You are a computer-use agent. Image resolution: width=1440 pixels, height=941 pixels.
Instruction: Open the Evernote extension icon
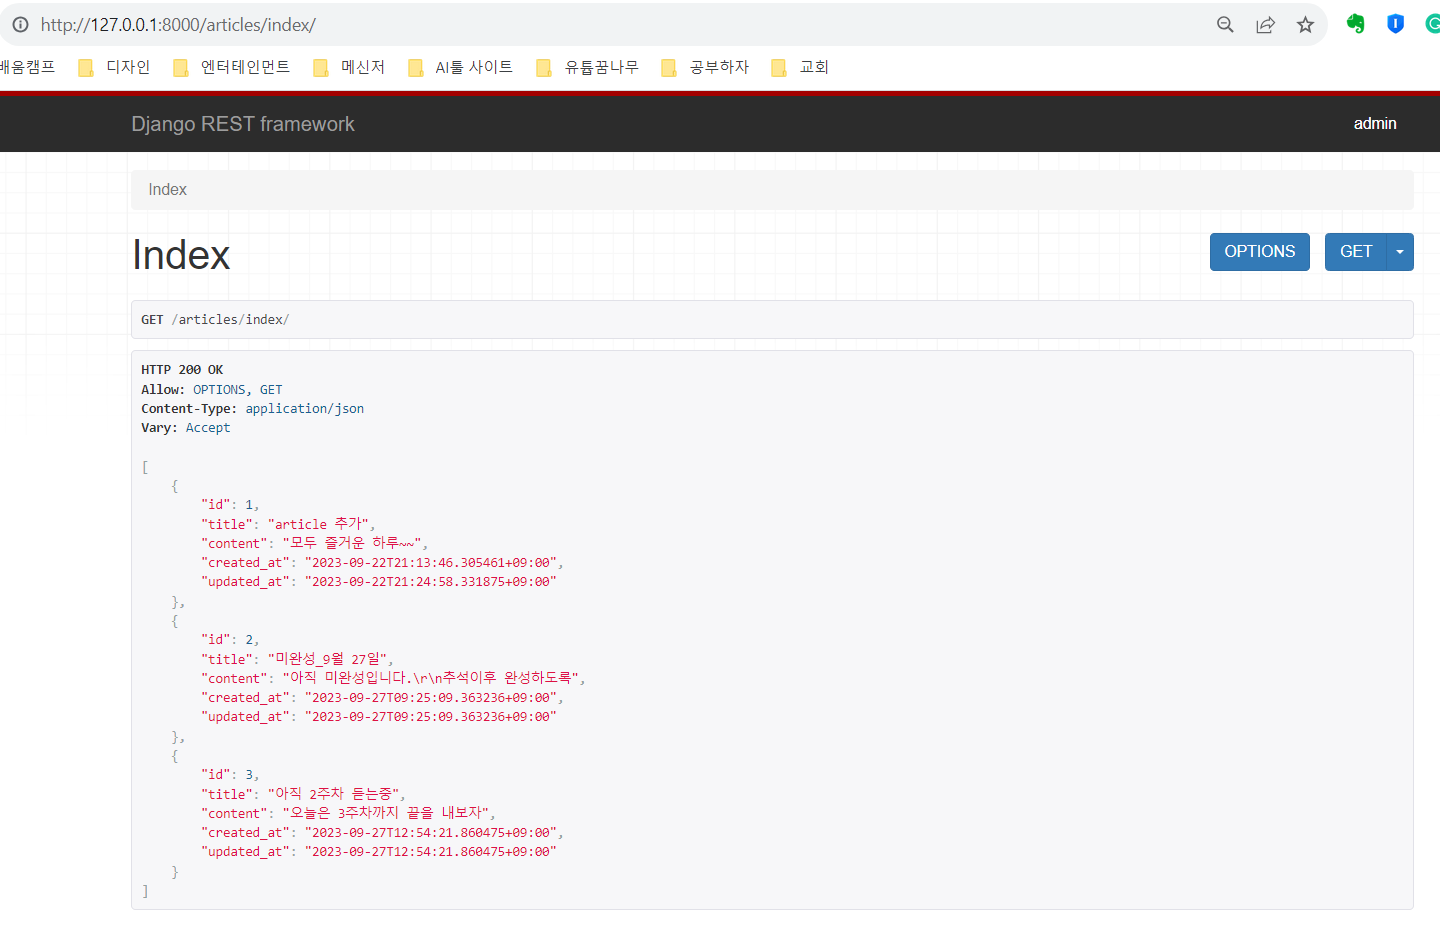pos(1356,24)
